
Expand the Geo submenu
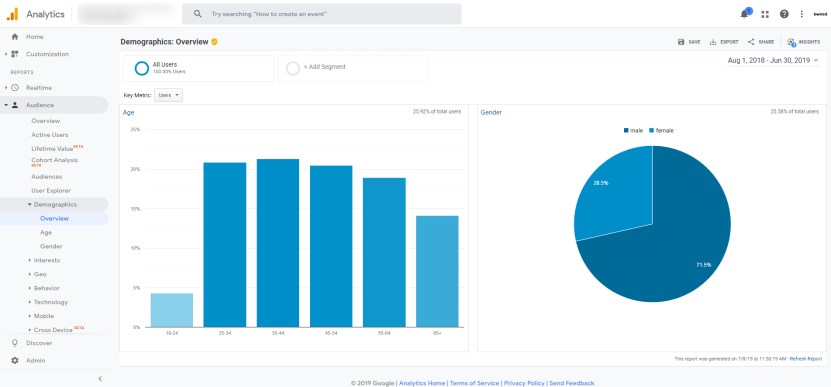click(30, 274)
